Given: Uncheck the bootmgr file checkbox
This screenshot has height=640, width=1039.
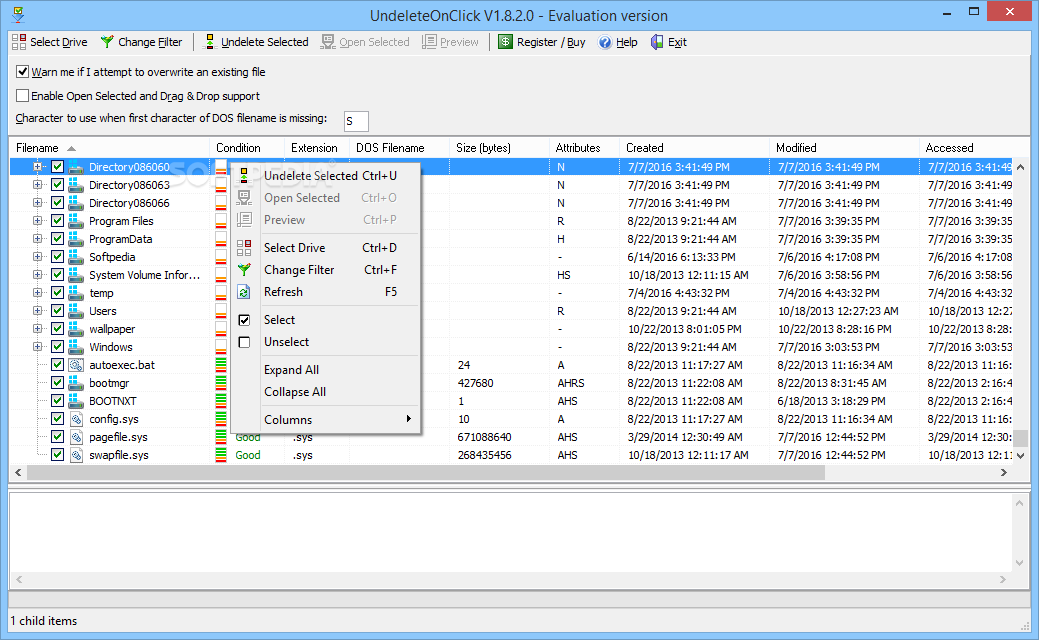Looking at the screenshot, I should [57, 383].
